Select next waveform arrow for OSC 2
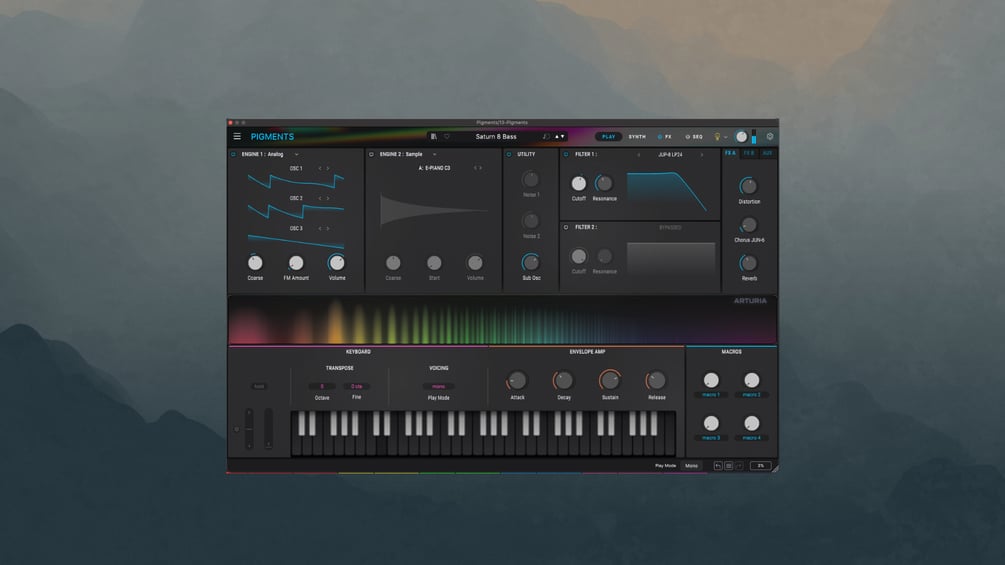Viewport: 1005px width, 565px height. [328, 199]
